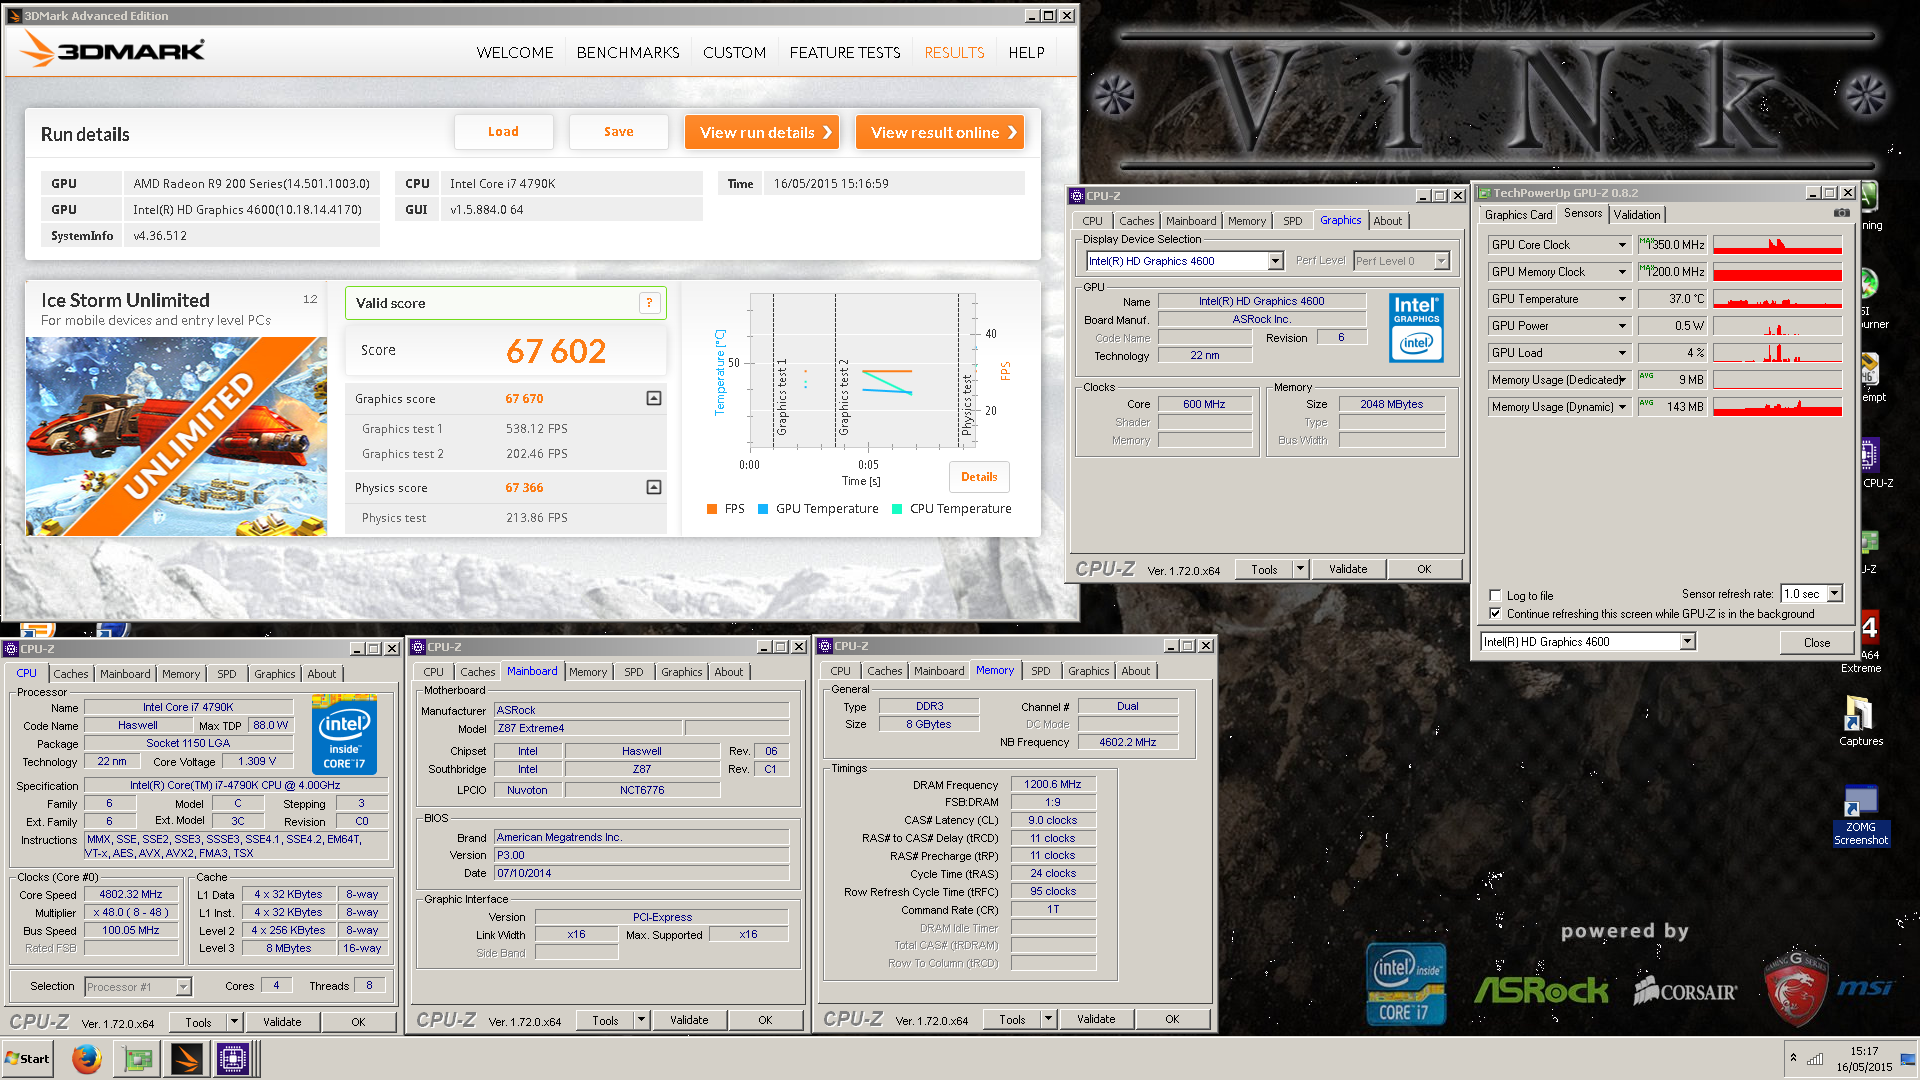This screenshot has height=1080, width=1920.
Task: Open the ZOMG Screenshot desktop shortcut
Action: pyautogui.click(x=1860, y=815)
